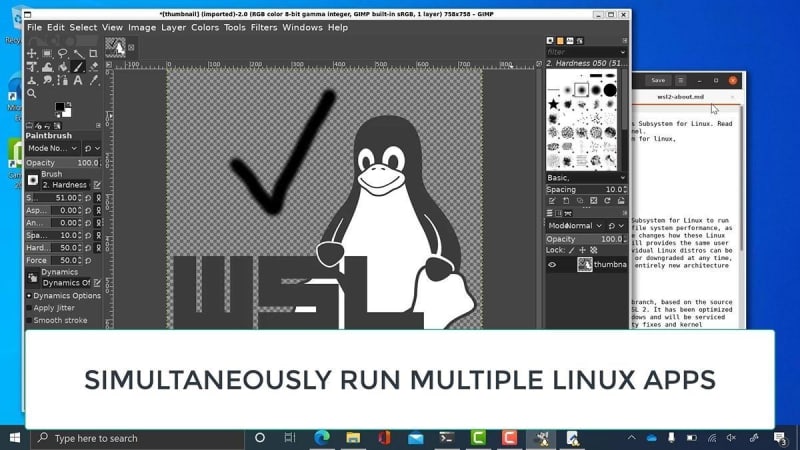Reset brush Angle to default
Screen dimensions: 800x450
(88, 223)
